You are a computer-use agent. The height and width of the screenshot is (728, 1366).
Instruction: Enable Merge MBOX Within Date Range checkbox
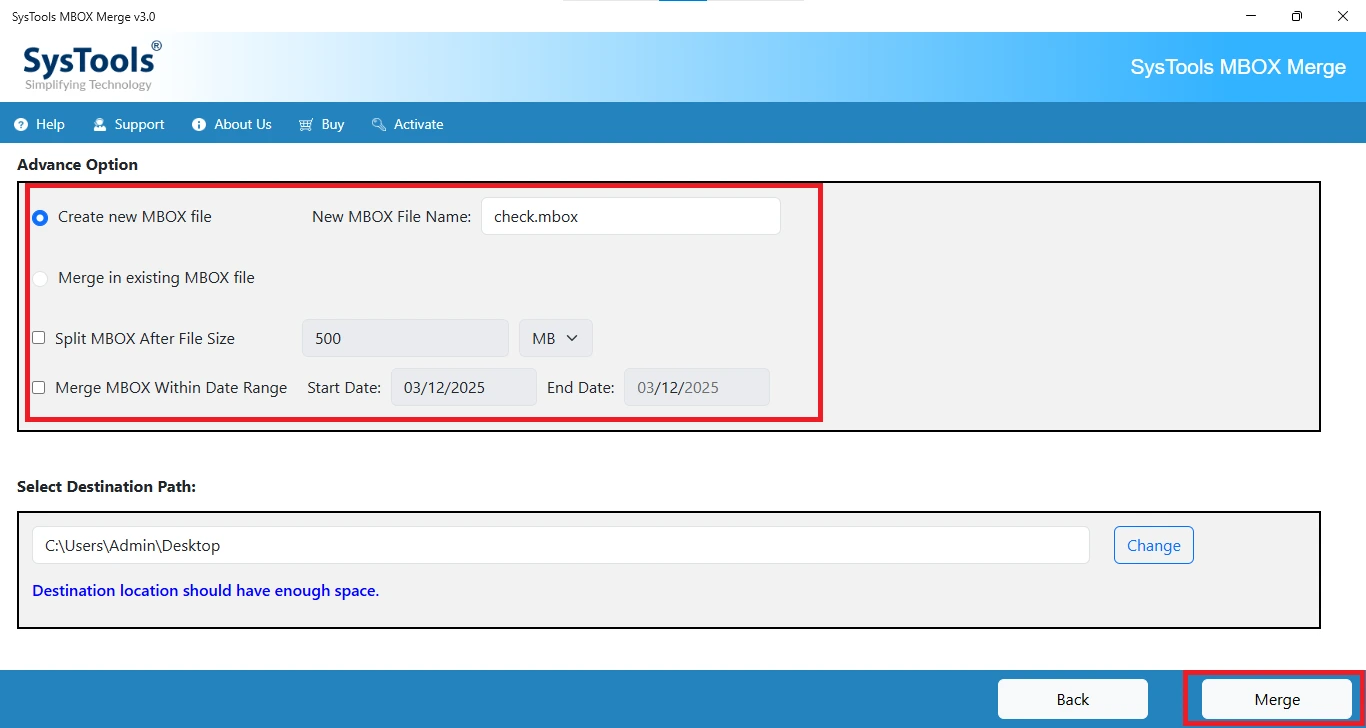39,388
